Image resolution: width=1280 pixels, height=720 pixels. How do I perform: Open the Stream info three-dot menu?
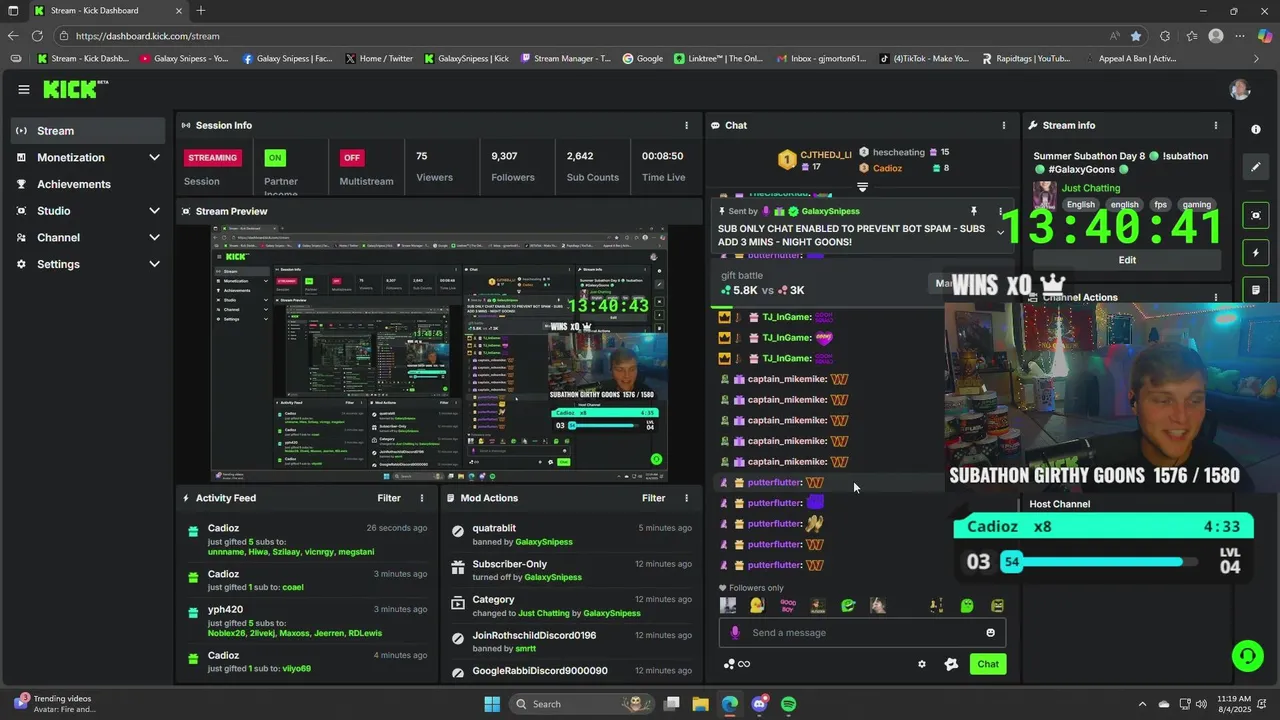1216,125
